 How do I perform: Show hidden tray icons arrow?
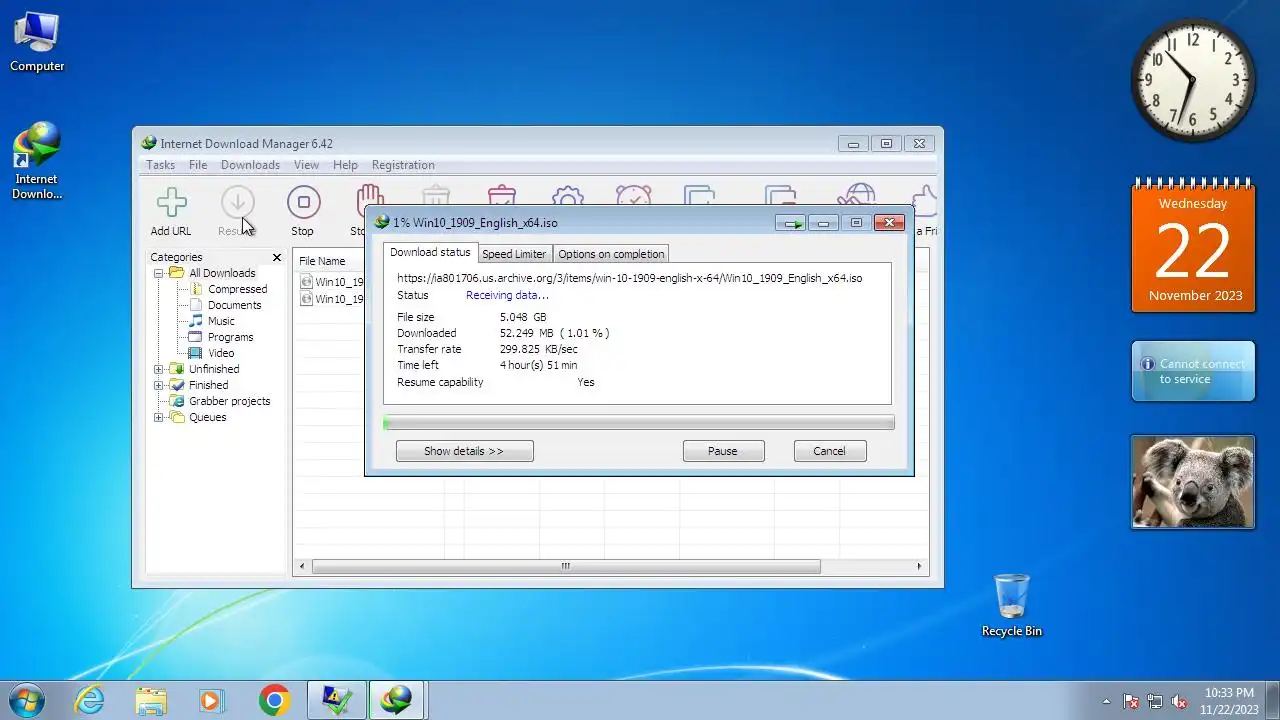(x=1106, y=701)
